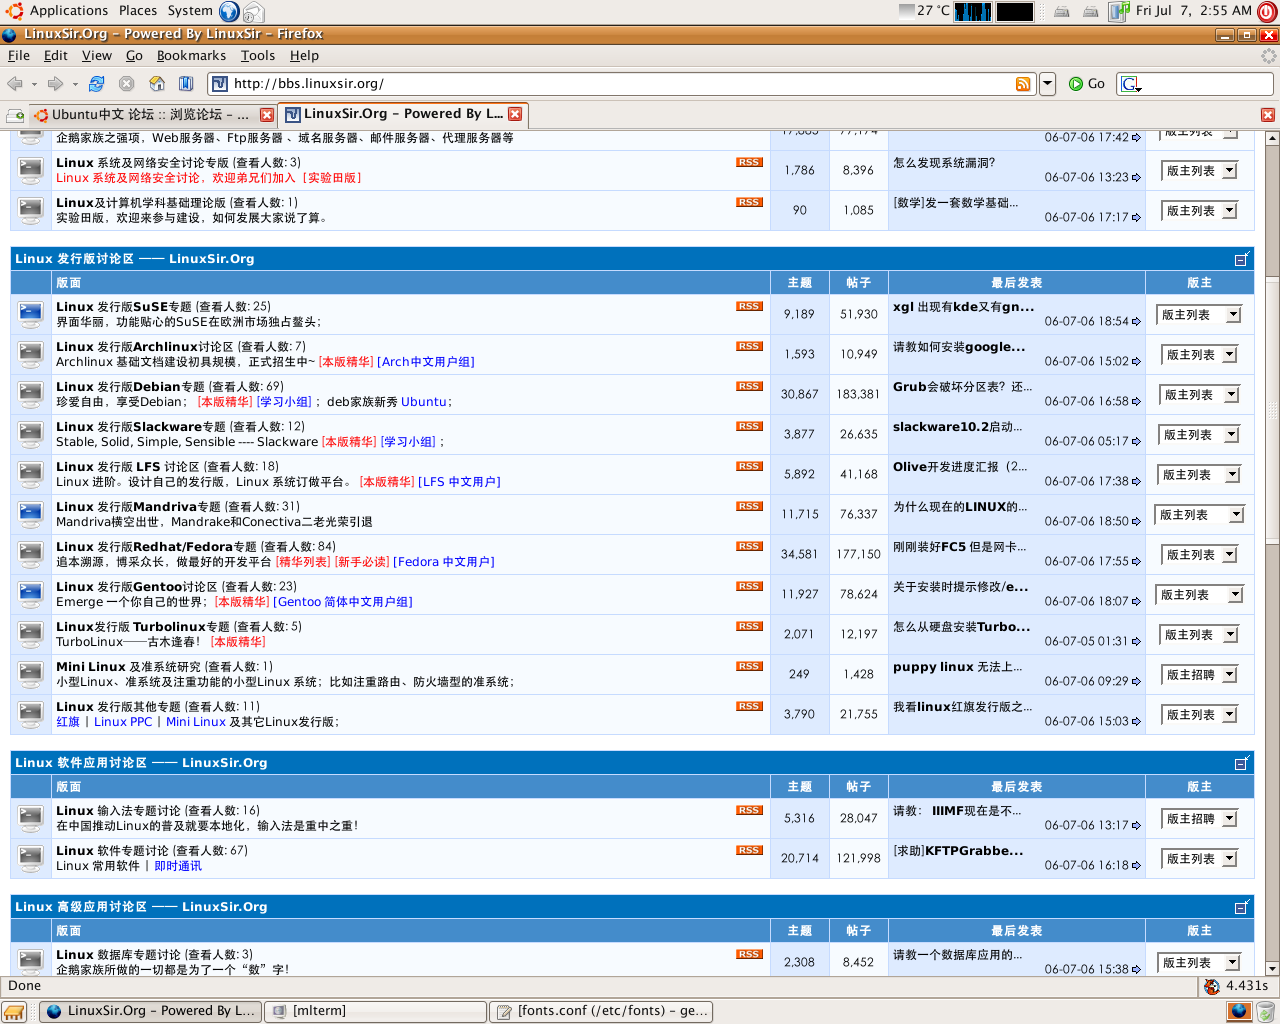Viewport: 1280px width, 1024px height.
Task: Click the Go button beside address bar
Action: [1087, 84]
